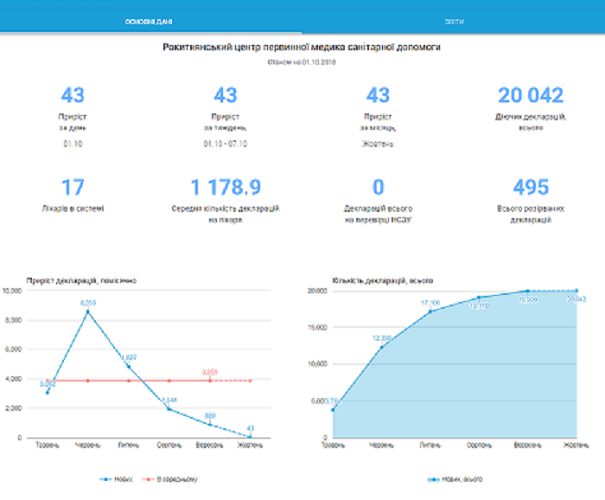Click the 1 178.9 average declarations value

pyautogui.click(x=226, y=187)
